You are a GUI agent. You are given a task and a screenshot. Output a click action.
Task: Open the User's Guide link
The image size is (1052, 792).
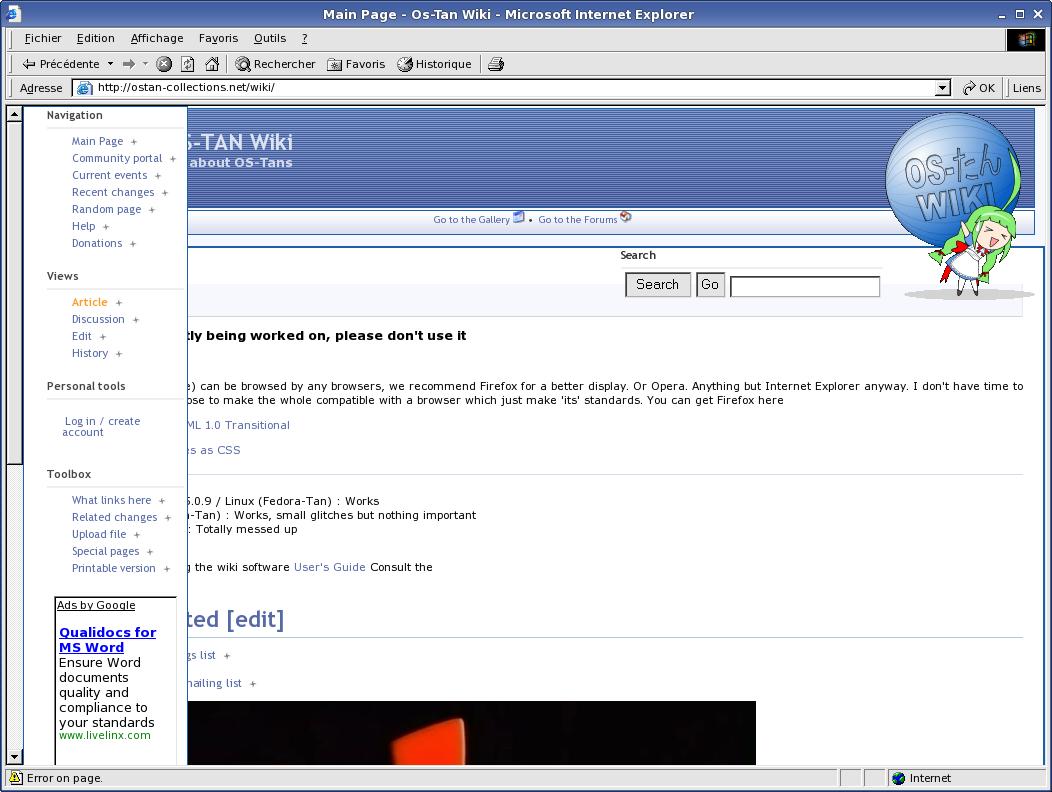click(329, 567)
